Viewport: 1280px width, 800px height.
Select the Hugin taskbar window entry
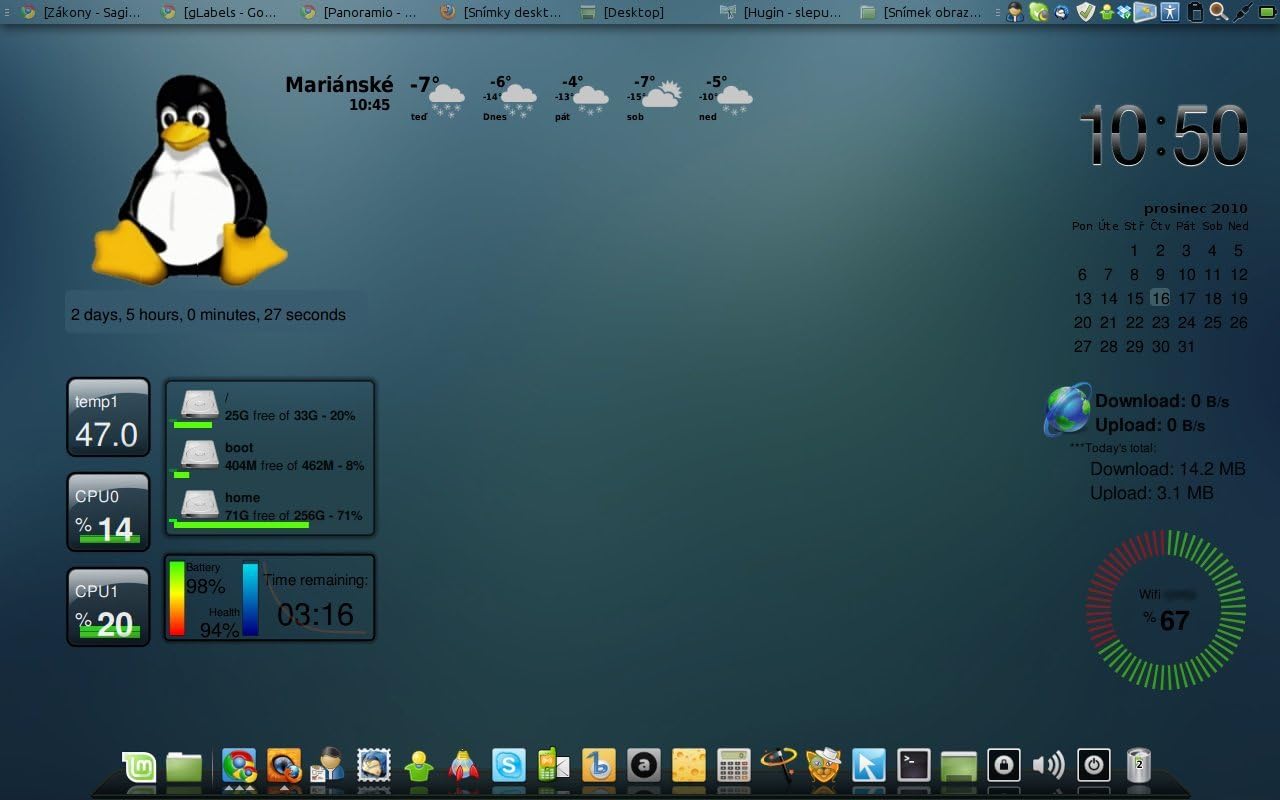point(780,12)
